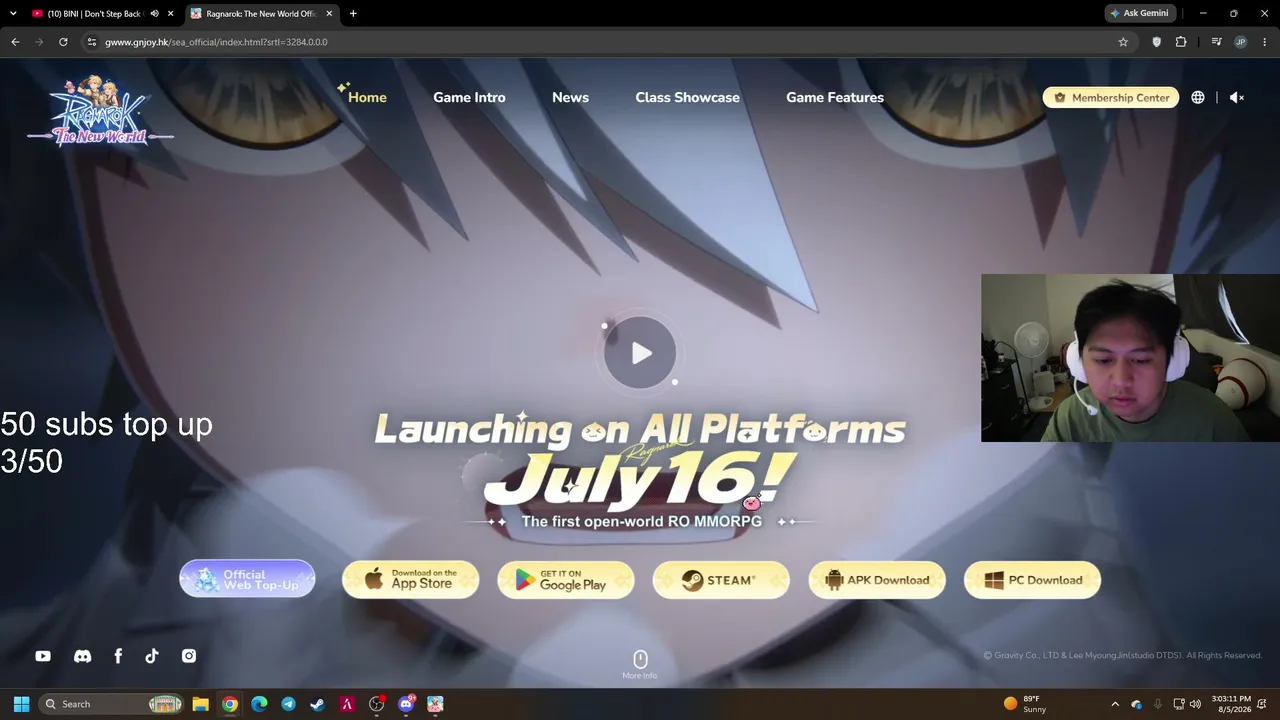Open the language globe selector

1198,97
